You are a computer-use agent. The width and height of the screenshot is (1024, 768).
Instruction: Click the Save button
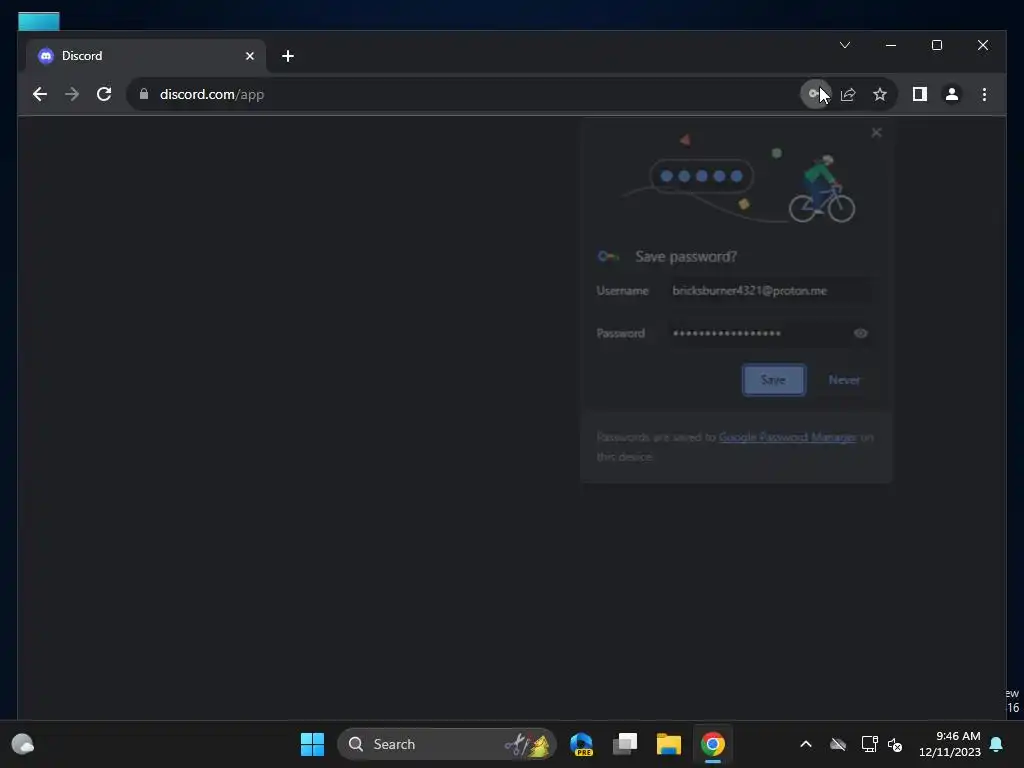tap(773, 379)
